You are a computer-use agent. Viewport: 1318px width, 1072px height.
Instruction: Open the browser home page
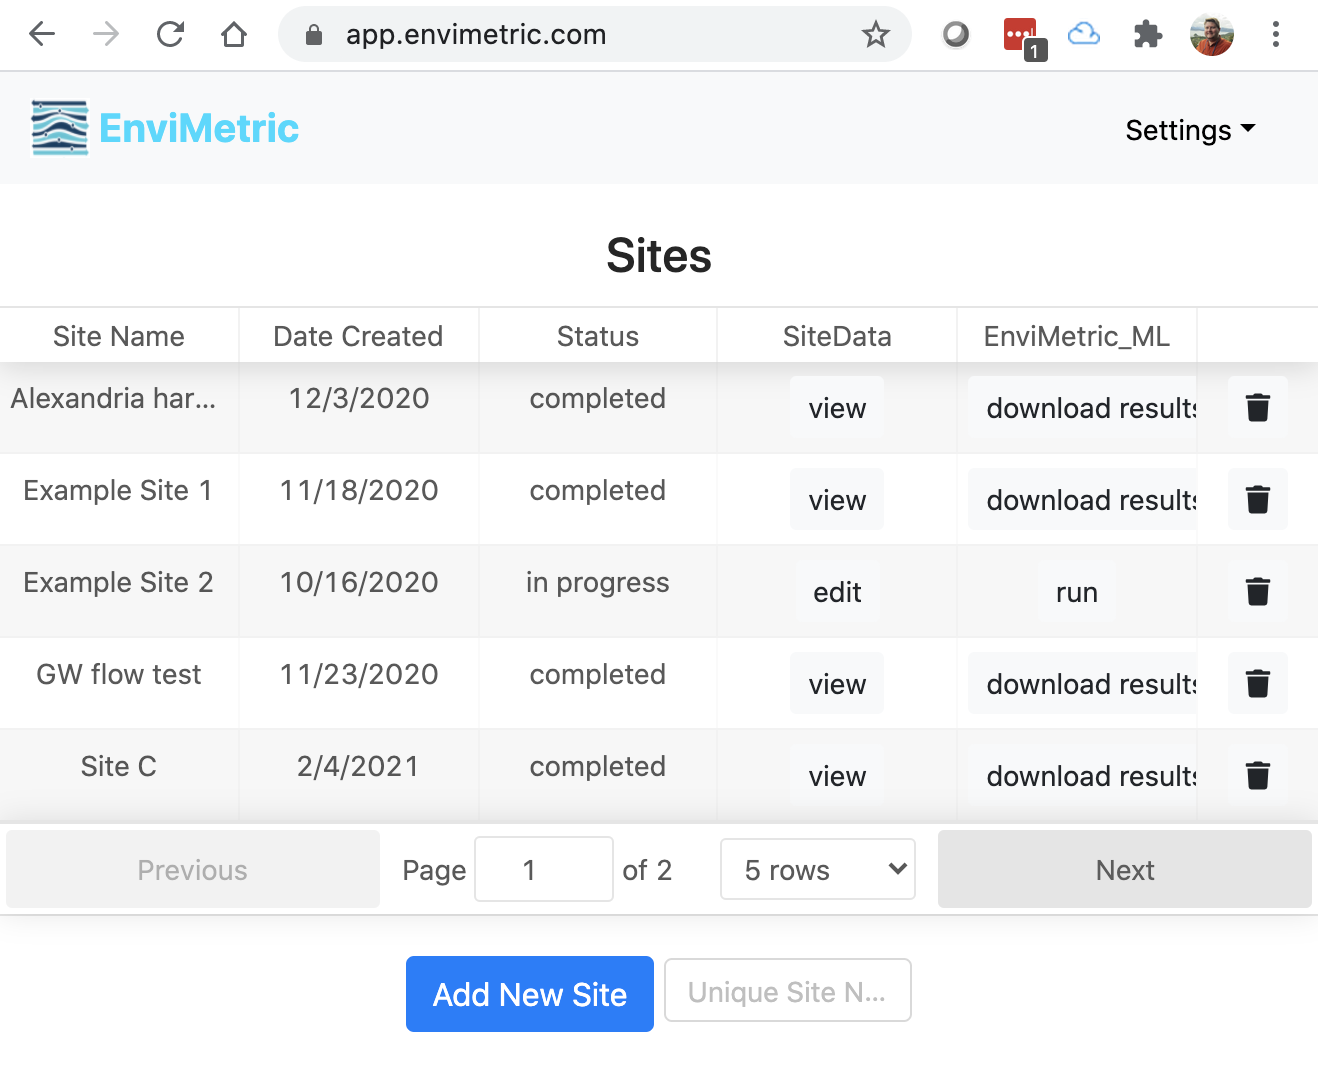click(x=234, y=35)
